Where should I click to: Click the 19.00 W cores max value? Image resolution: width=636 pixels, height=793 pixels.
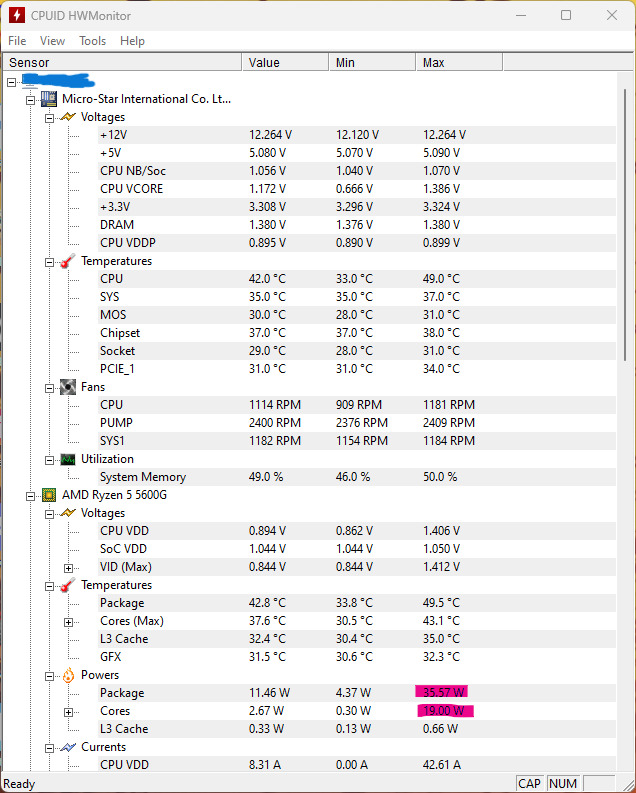pos(443,711)
